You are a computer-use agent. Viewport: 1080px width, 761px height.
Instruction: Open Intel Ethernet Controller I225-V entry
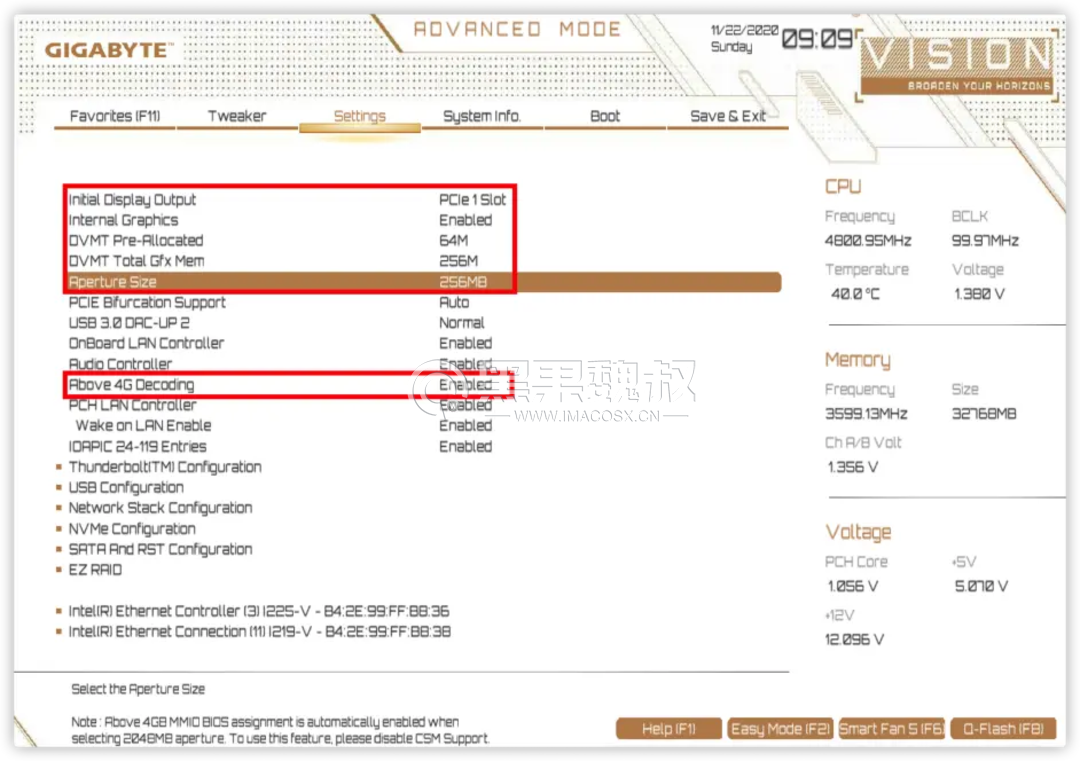[258, 611]
